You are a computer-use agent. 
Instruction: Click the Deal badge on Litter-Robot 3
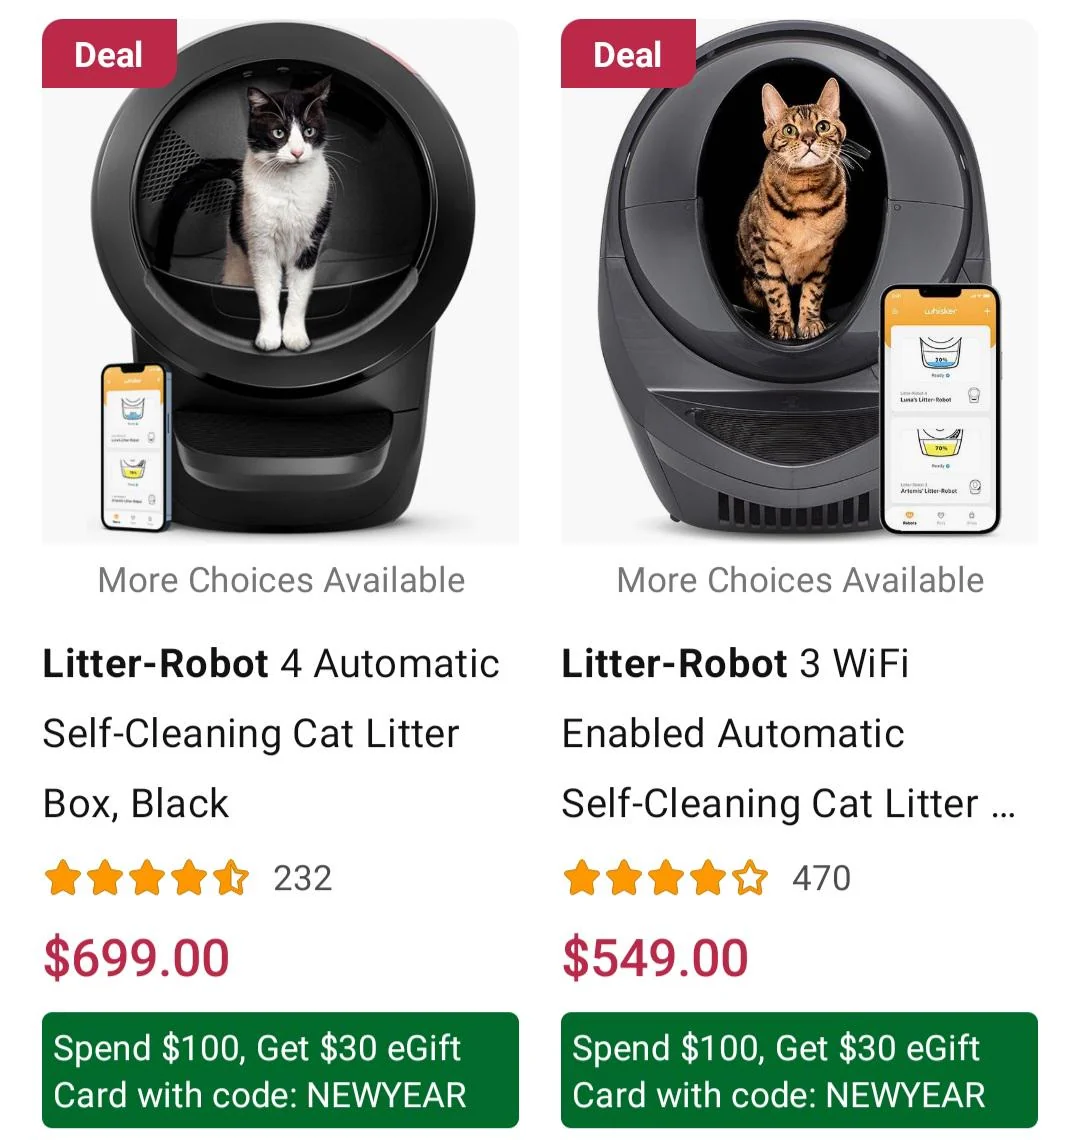(627, 55)
